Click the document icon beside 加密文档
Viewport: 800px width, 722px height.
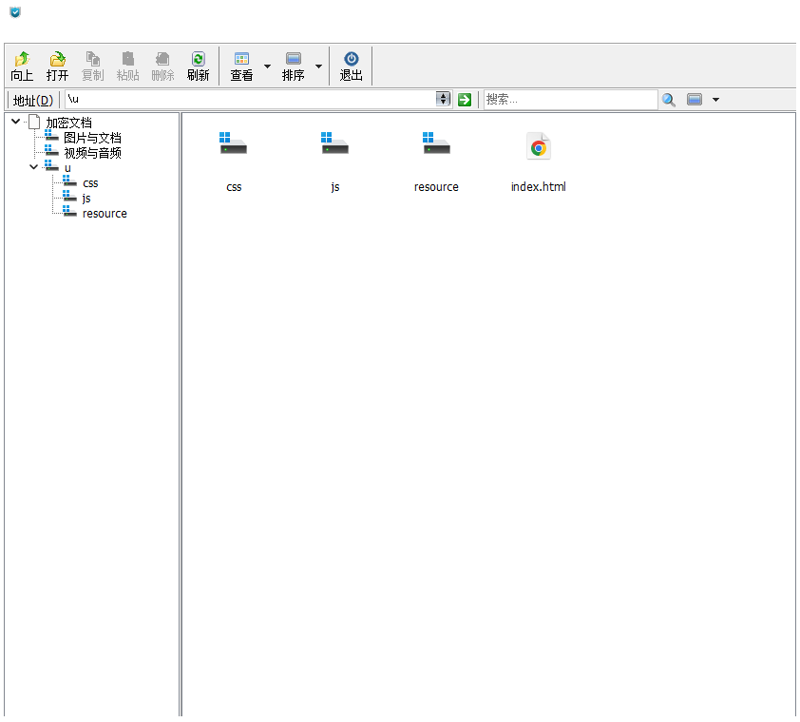tap(34, 122)
